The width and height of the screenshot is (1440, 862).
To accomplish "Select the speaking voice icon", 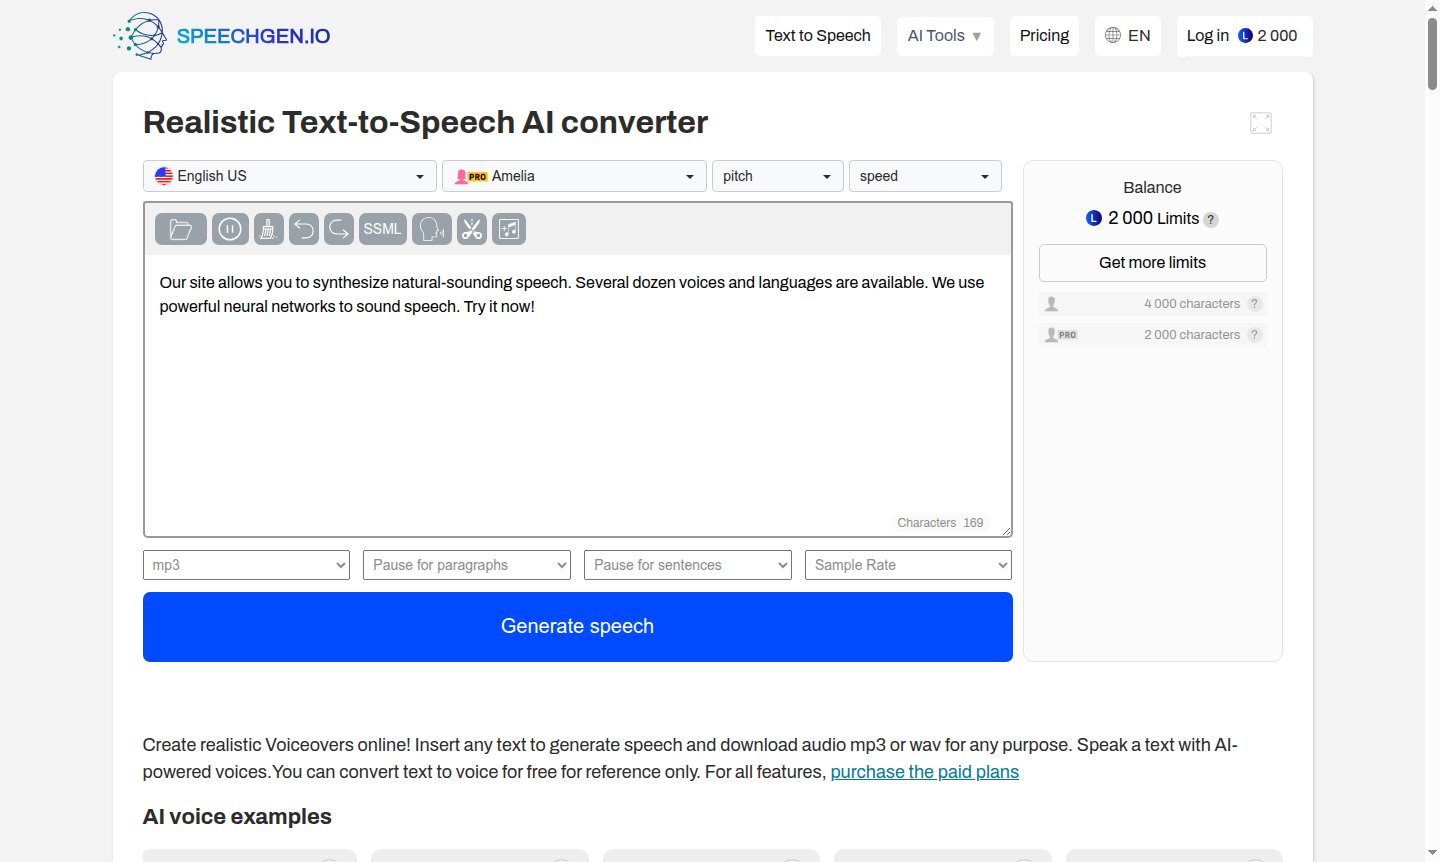I will click(431, 228).
